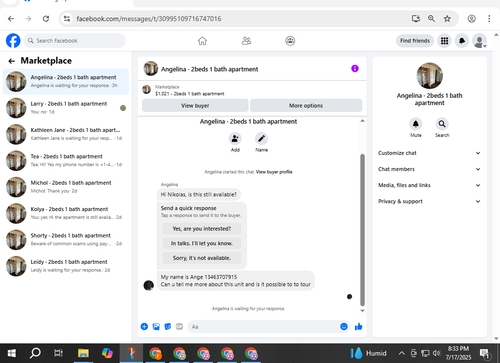Send quick reply 'Sorry, it's not available.'
This screenshot has height=363, width=500.
[202, 258]
